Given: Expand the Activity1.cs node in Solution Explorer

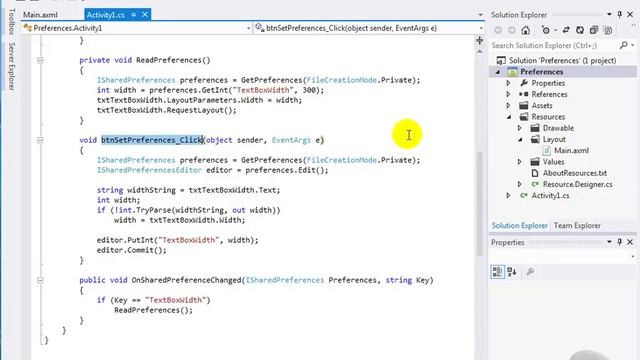Looking at the screenshot, I should tap(509, 196).
